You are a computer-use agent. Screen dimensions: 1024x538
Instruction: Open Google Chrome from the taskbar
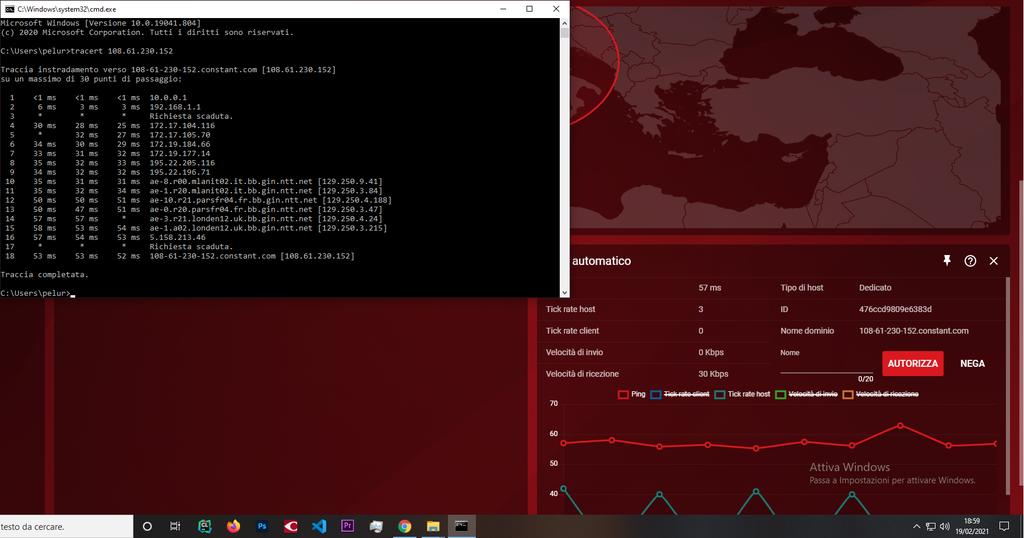point(405,526)
